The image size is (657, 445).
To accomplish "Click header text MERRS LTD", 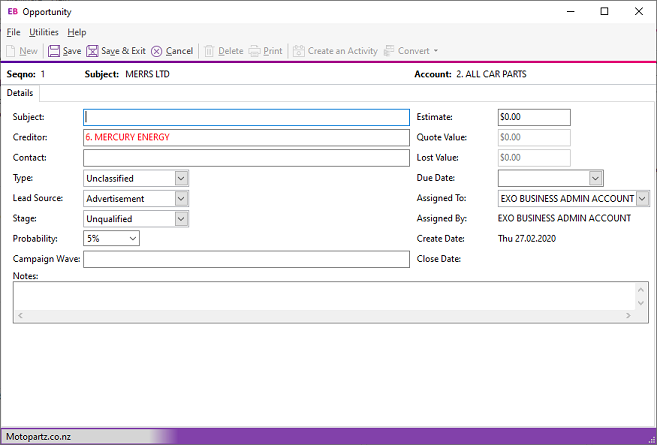I will click(147, 74).
